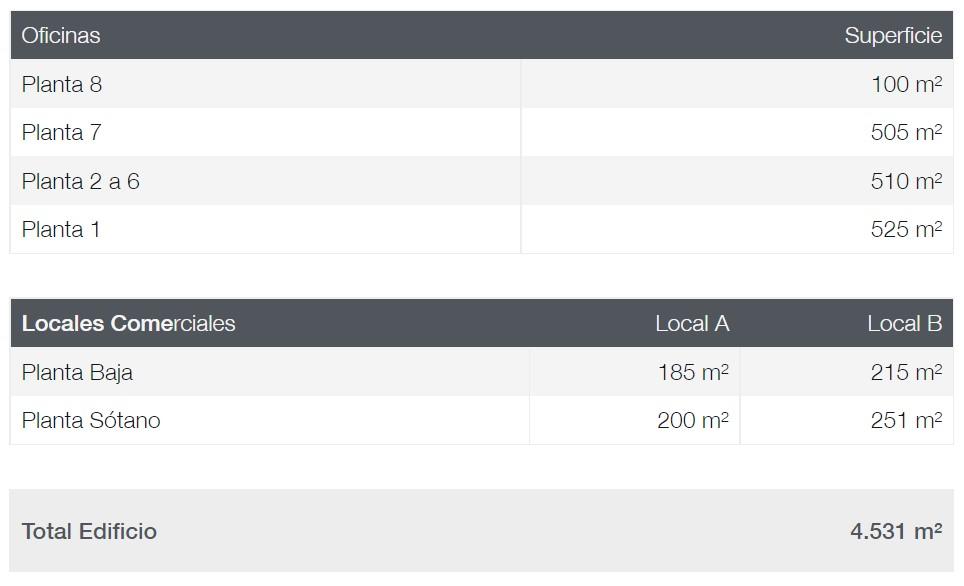964x586 pixels.
Task: Select the 200 m² Local A value
Action: click(x=693, y=420)
